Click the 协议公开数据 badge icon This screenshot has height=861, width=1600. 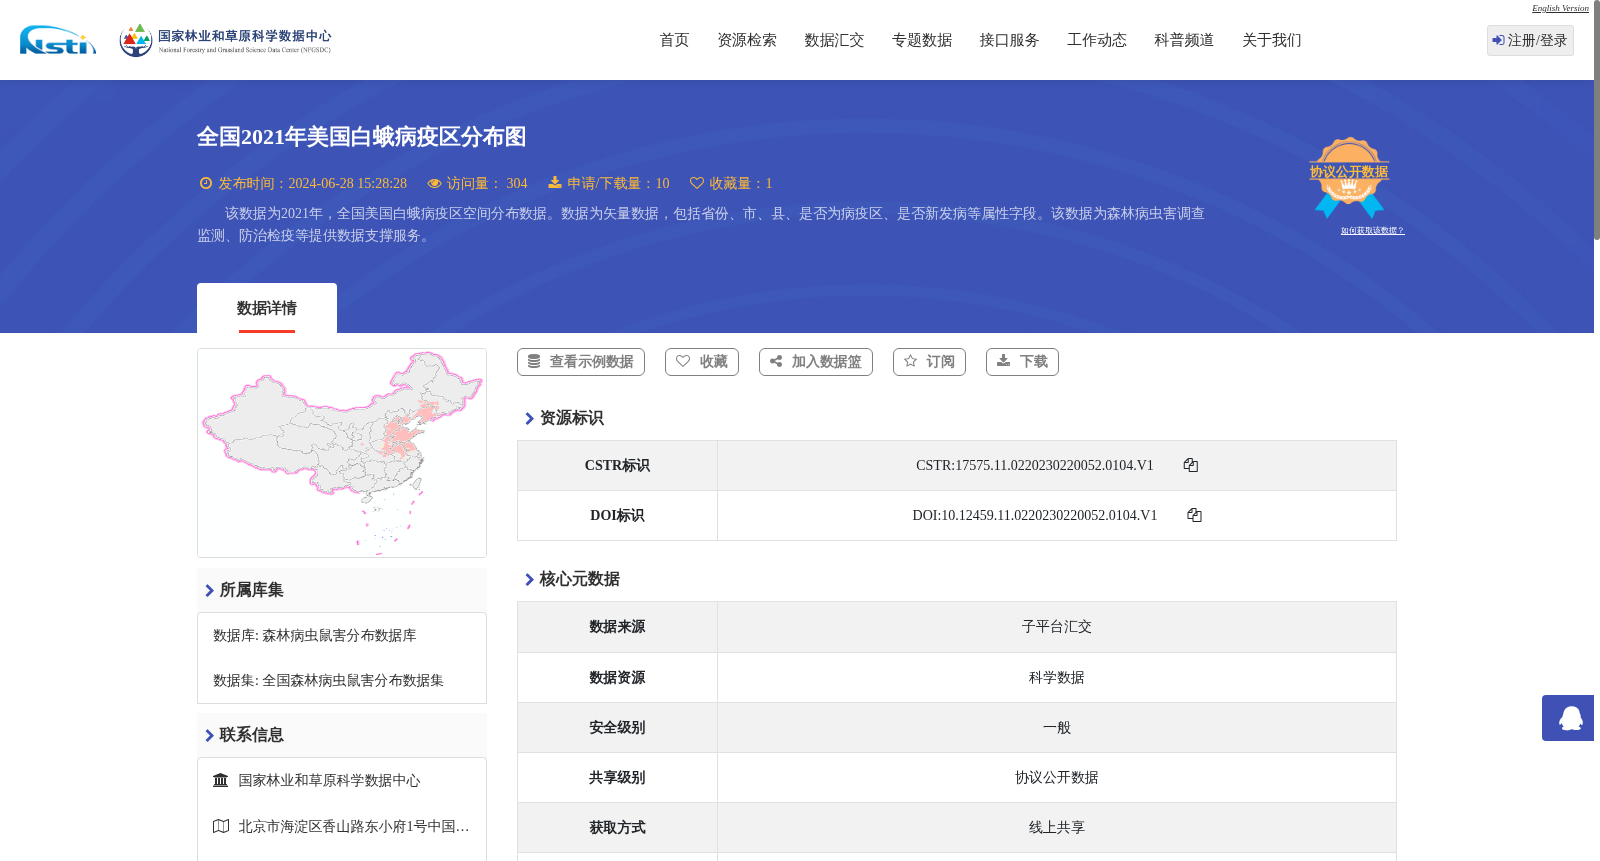click(x=1349, y=177)
